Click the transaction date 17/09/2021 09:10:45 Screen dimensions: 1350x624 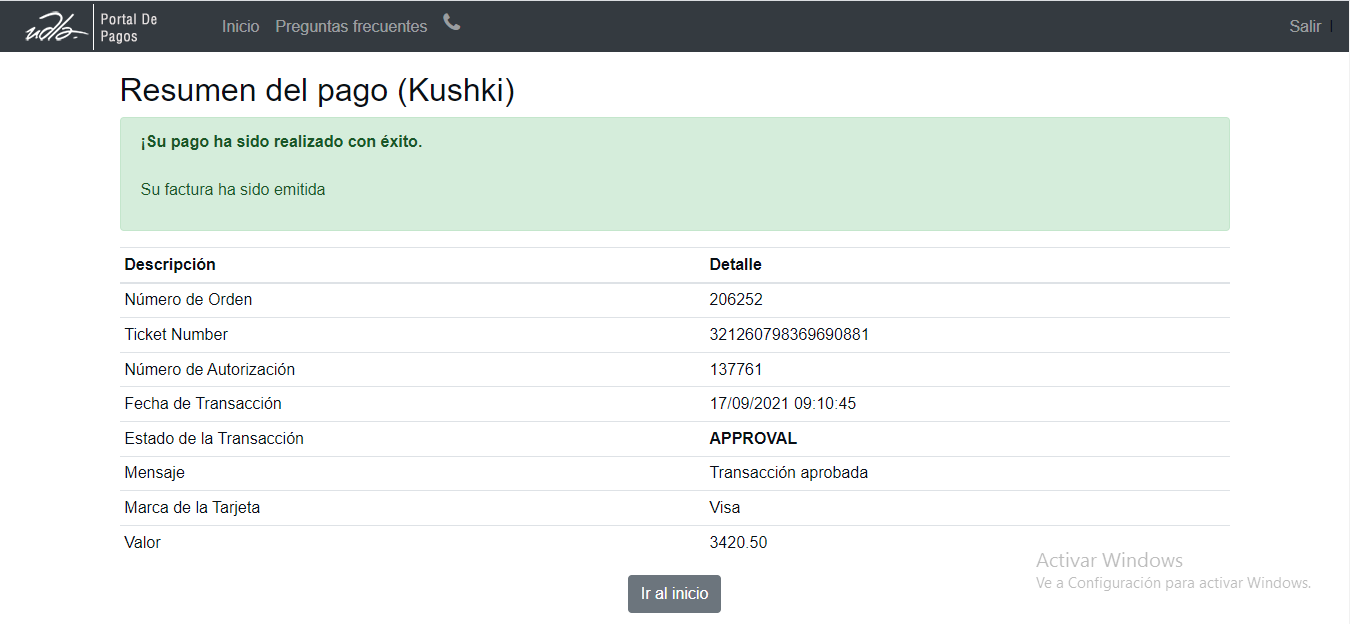coord(782,404)
